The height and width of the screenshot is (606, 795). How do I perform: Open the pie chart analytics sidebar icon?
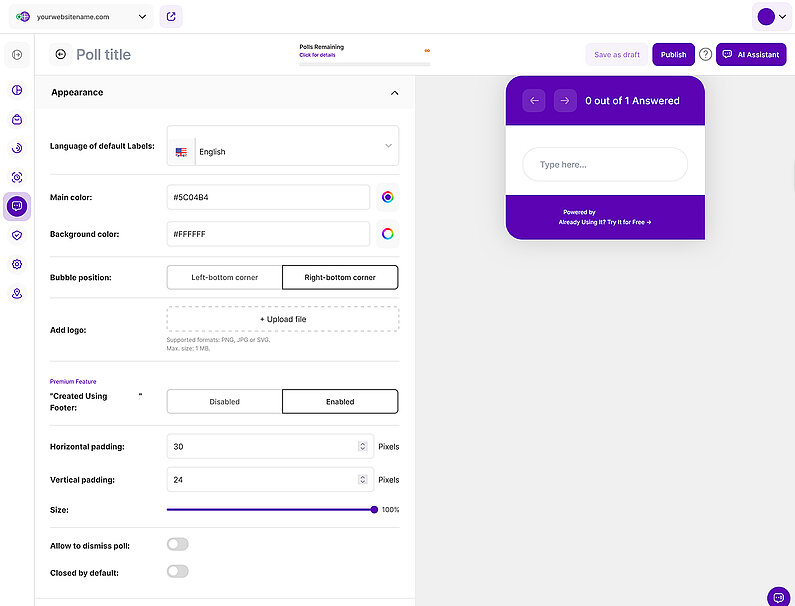(17, 90)
